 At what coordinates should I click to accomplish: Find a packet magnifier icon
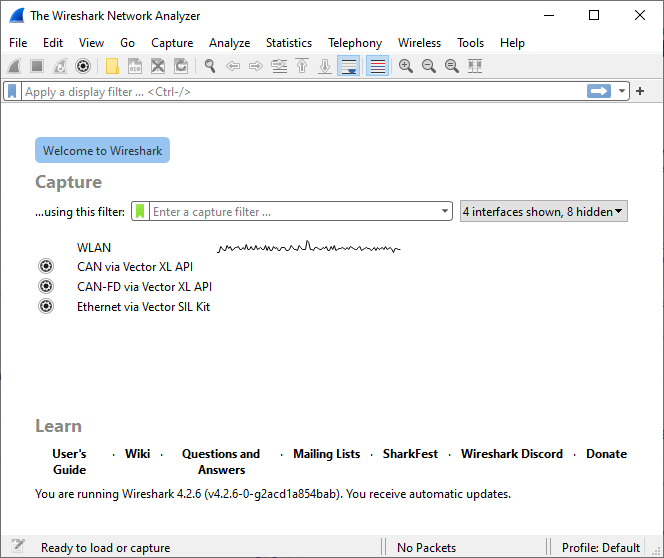click(210, 66)
